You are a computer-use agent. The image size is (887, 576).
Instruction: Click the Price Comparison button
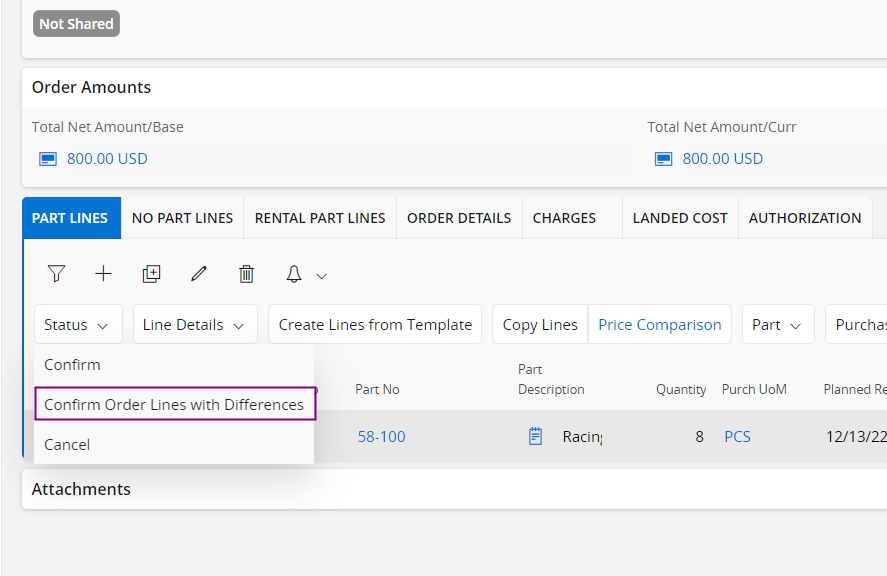tap(659, 325)
